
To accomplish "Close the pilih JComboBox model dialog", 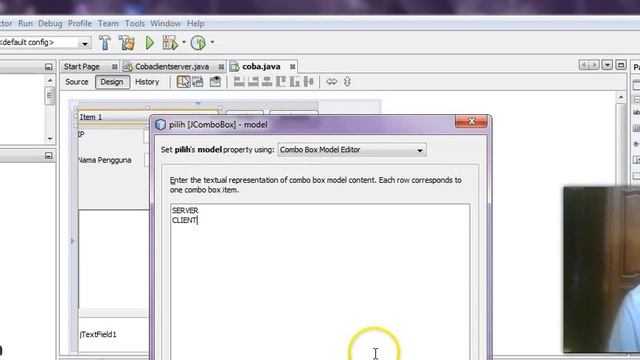I will click(x=471, y=122).
